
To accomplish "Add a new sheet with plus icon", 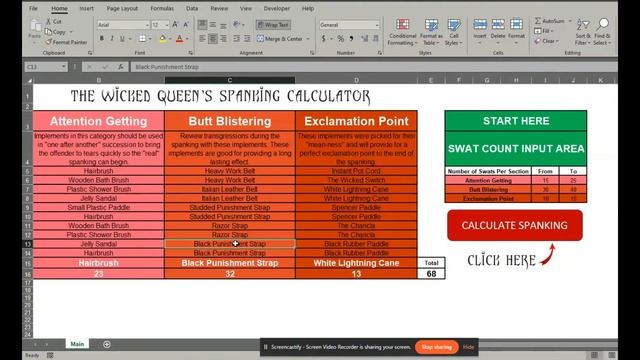I will pyautogui.click(x=107, y=344).
